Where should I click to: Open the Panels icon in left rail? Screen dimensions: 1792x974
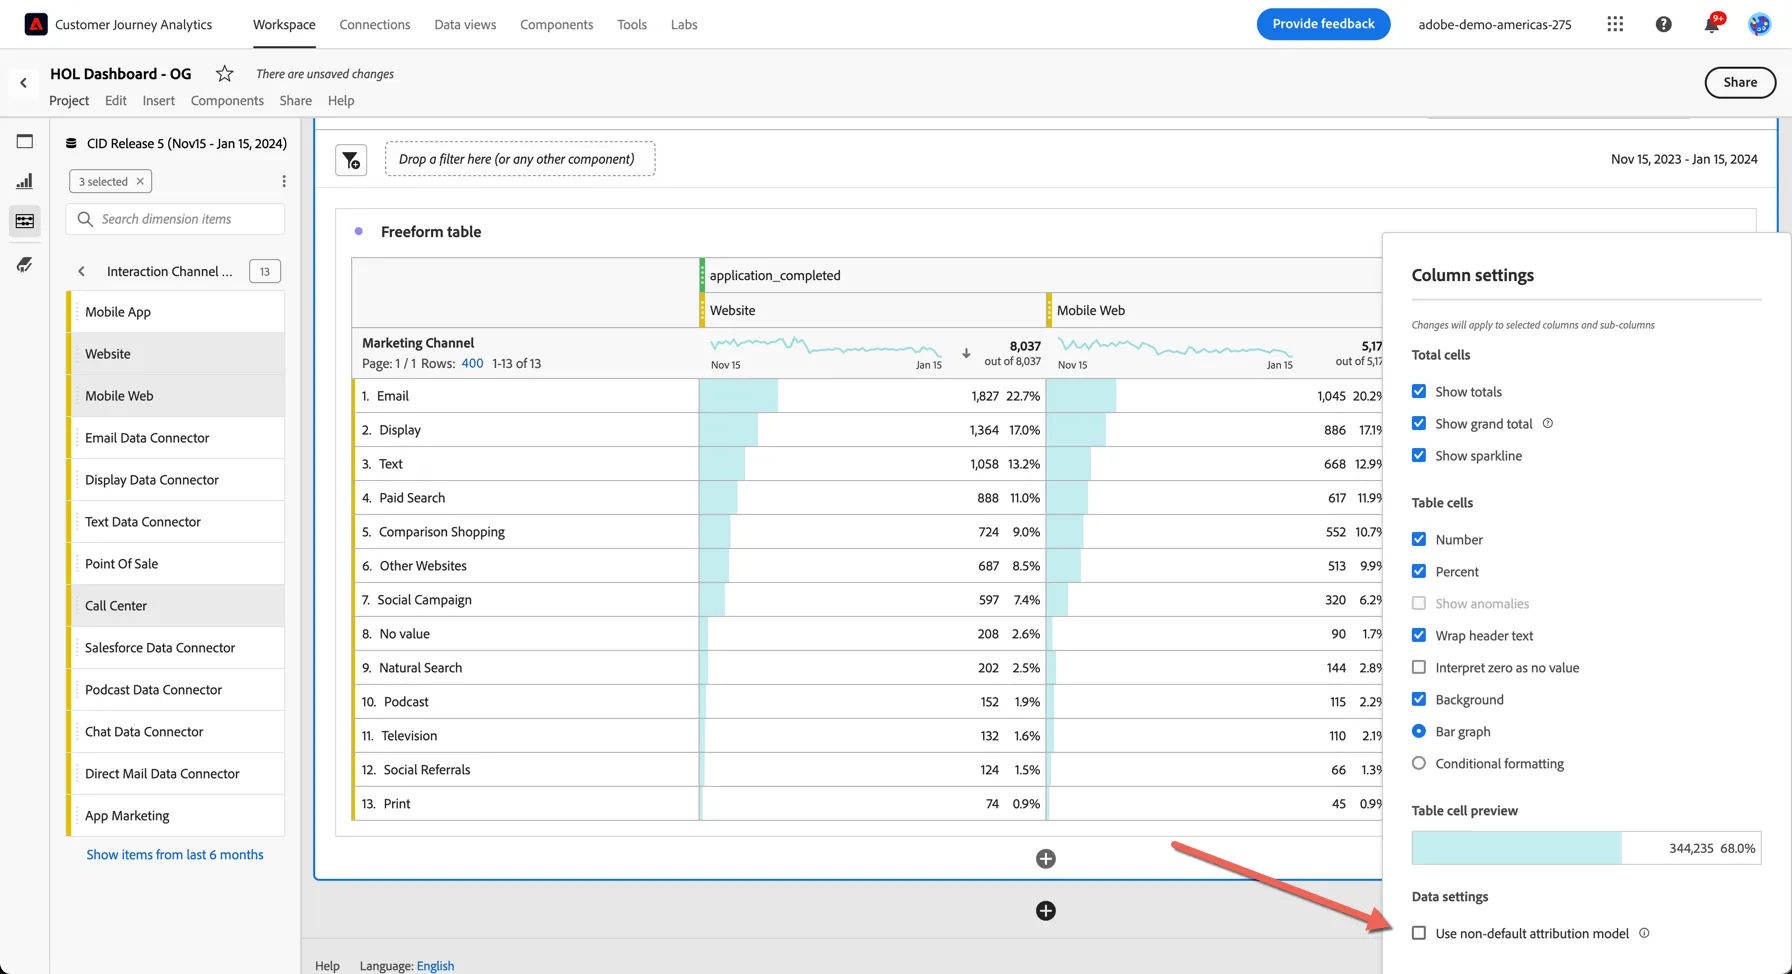tap(25, 141)
